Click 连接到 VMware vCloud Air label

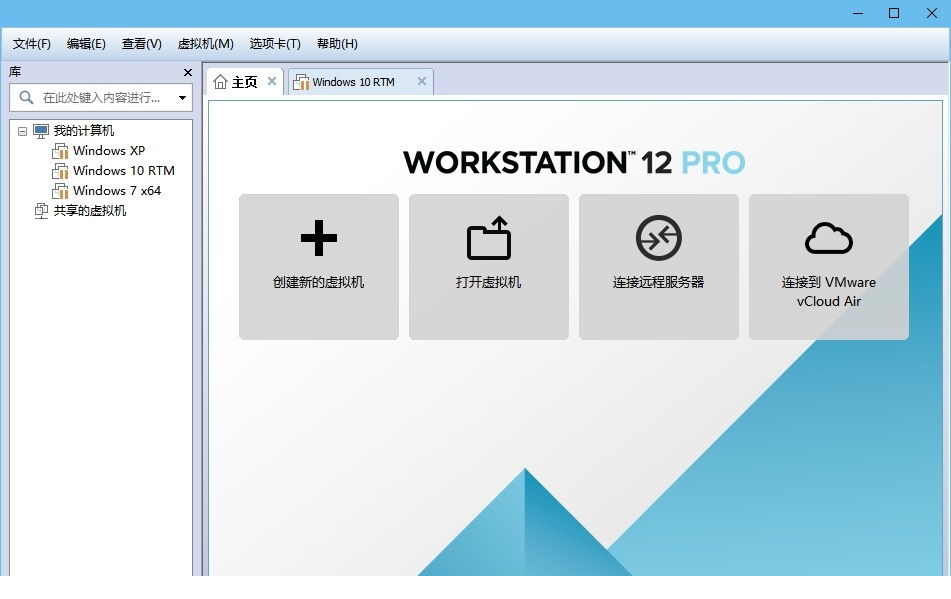[828, 292]
